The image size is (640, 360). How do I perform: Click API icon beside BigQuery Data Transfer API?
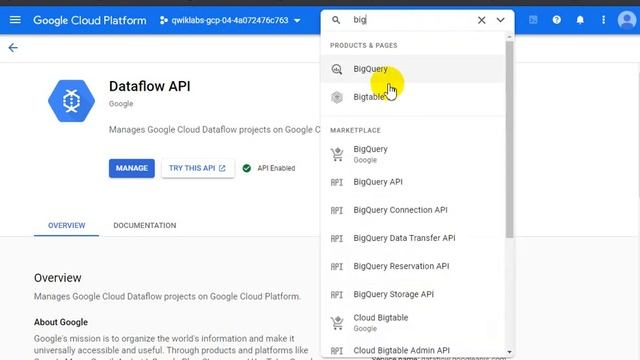point(337,238)
